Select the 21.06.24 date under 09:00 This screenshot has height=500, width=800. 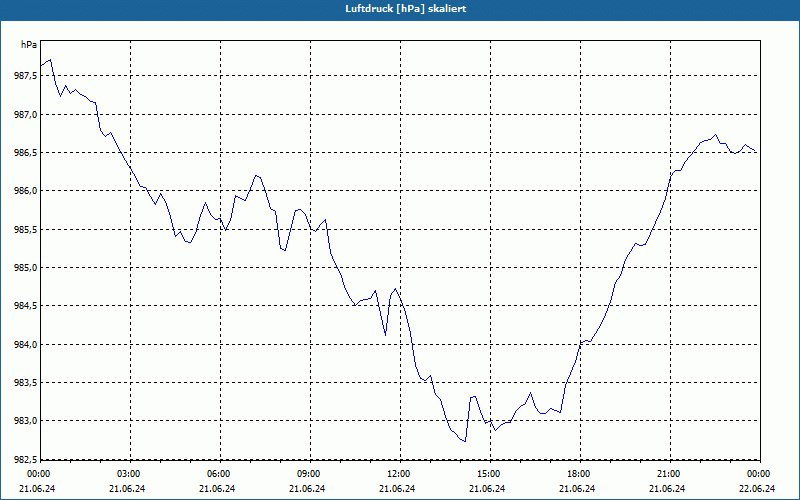pos(307,488)
